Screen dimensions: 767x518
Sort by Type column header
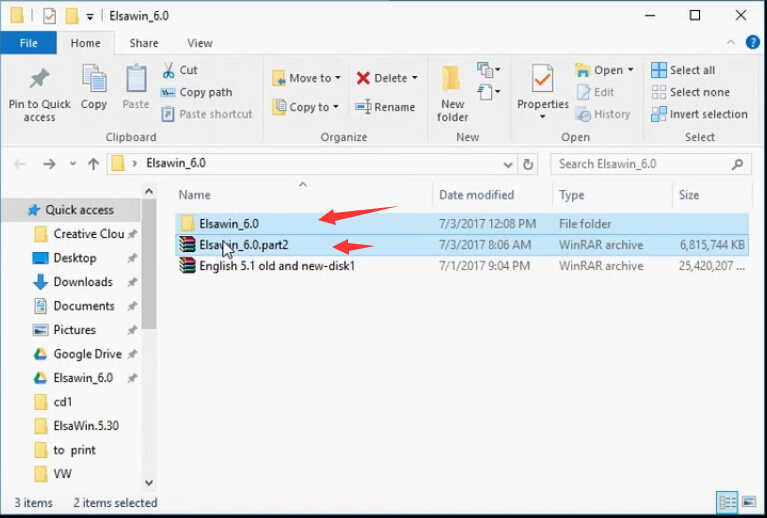pyautogui.click(x=571, y=195)
